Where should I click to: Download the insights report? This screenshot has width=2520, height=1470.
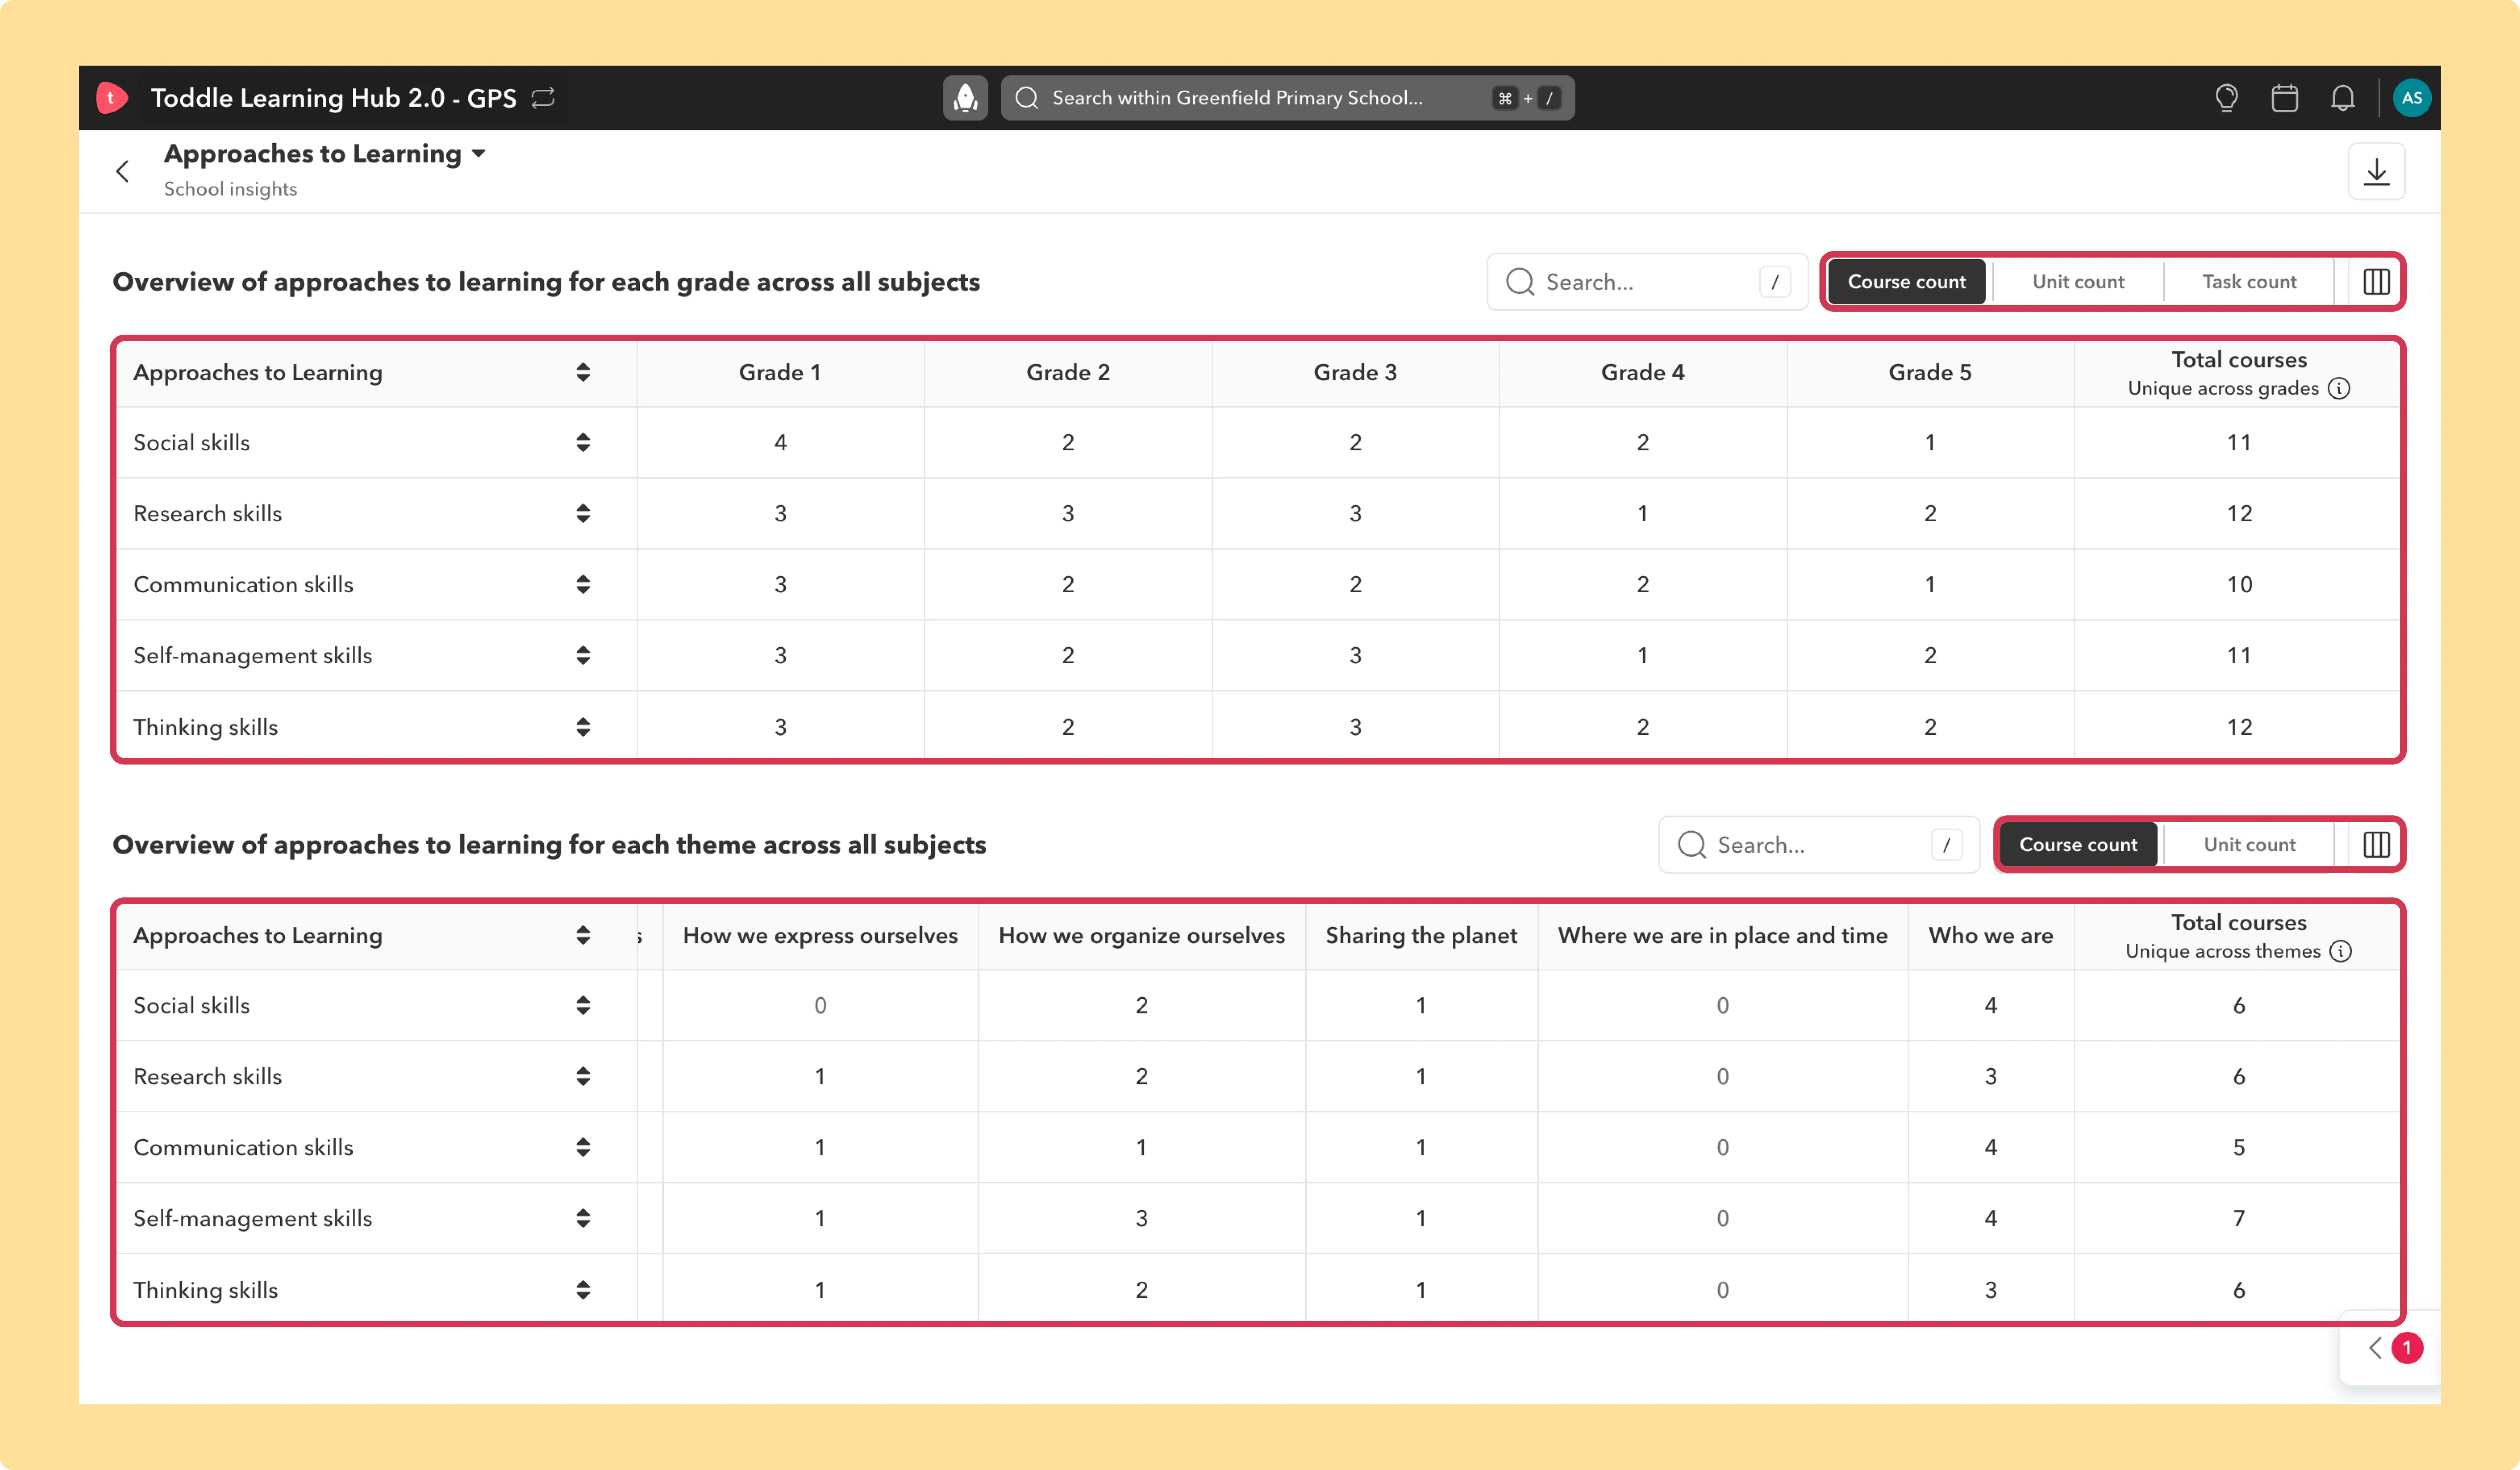(2376, 172)
